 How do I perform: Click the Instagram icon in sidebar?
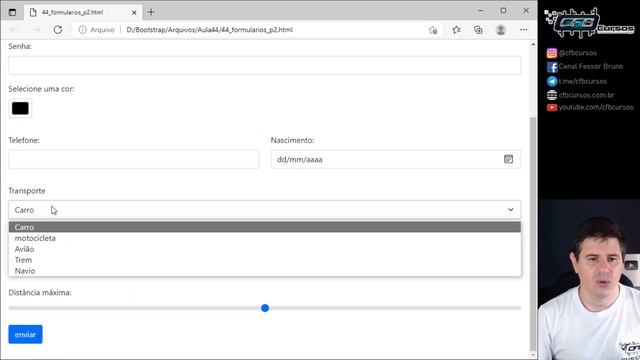point(552,53)
